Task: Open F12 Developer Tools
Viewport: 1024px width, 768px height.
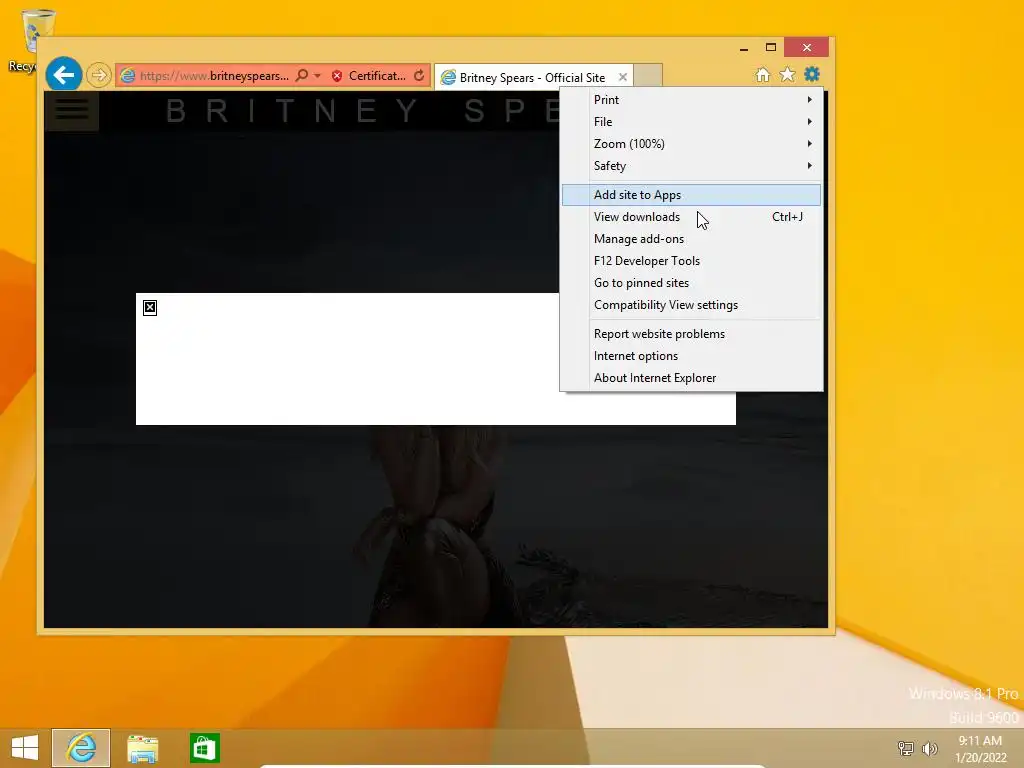Action: pyautogui.click(x=691, y=261)
